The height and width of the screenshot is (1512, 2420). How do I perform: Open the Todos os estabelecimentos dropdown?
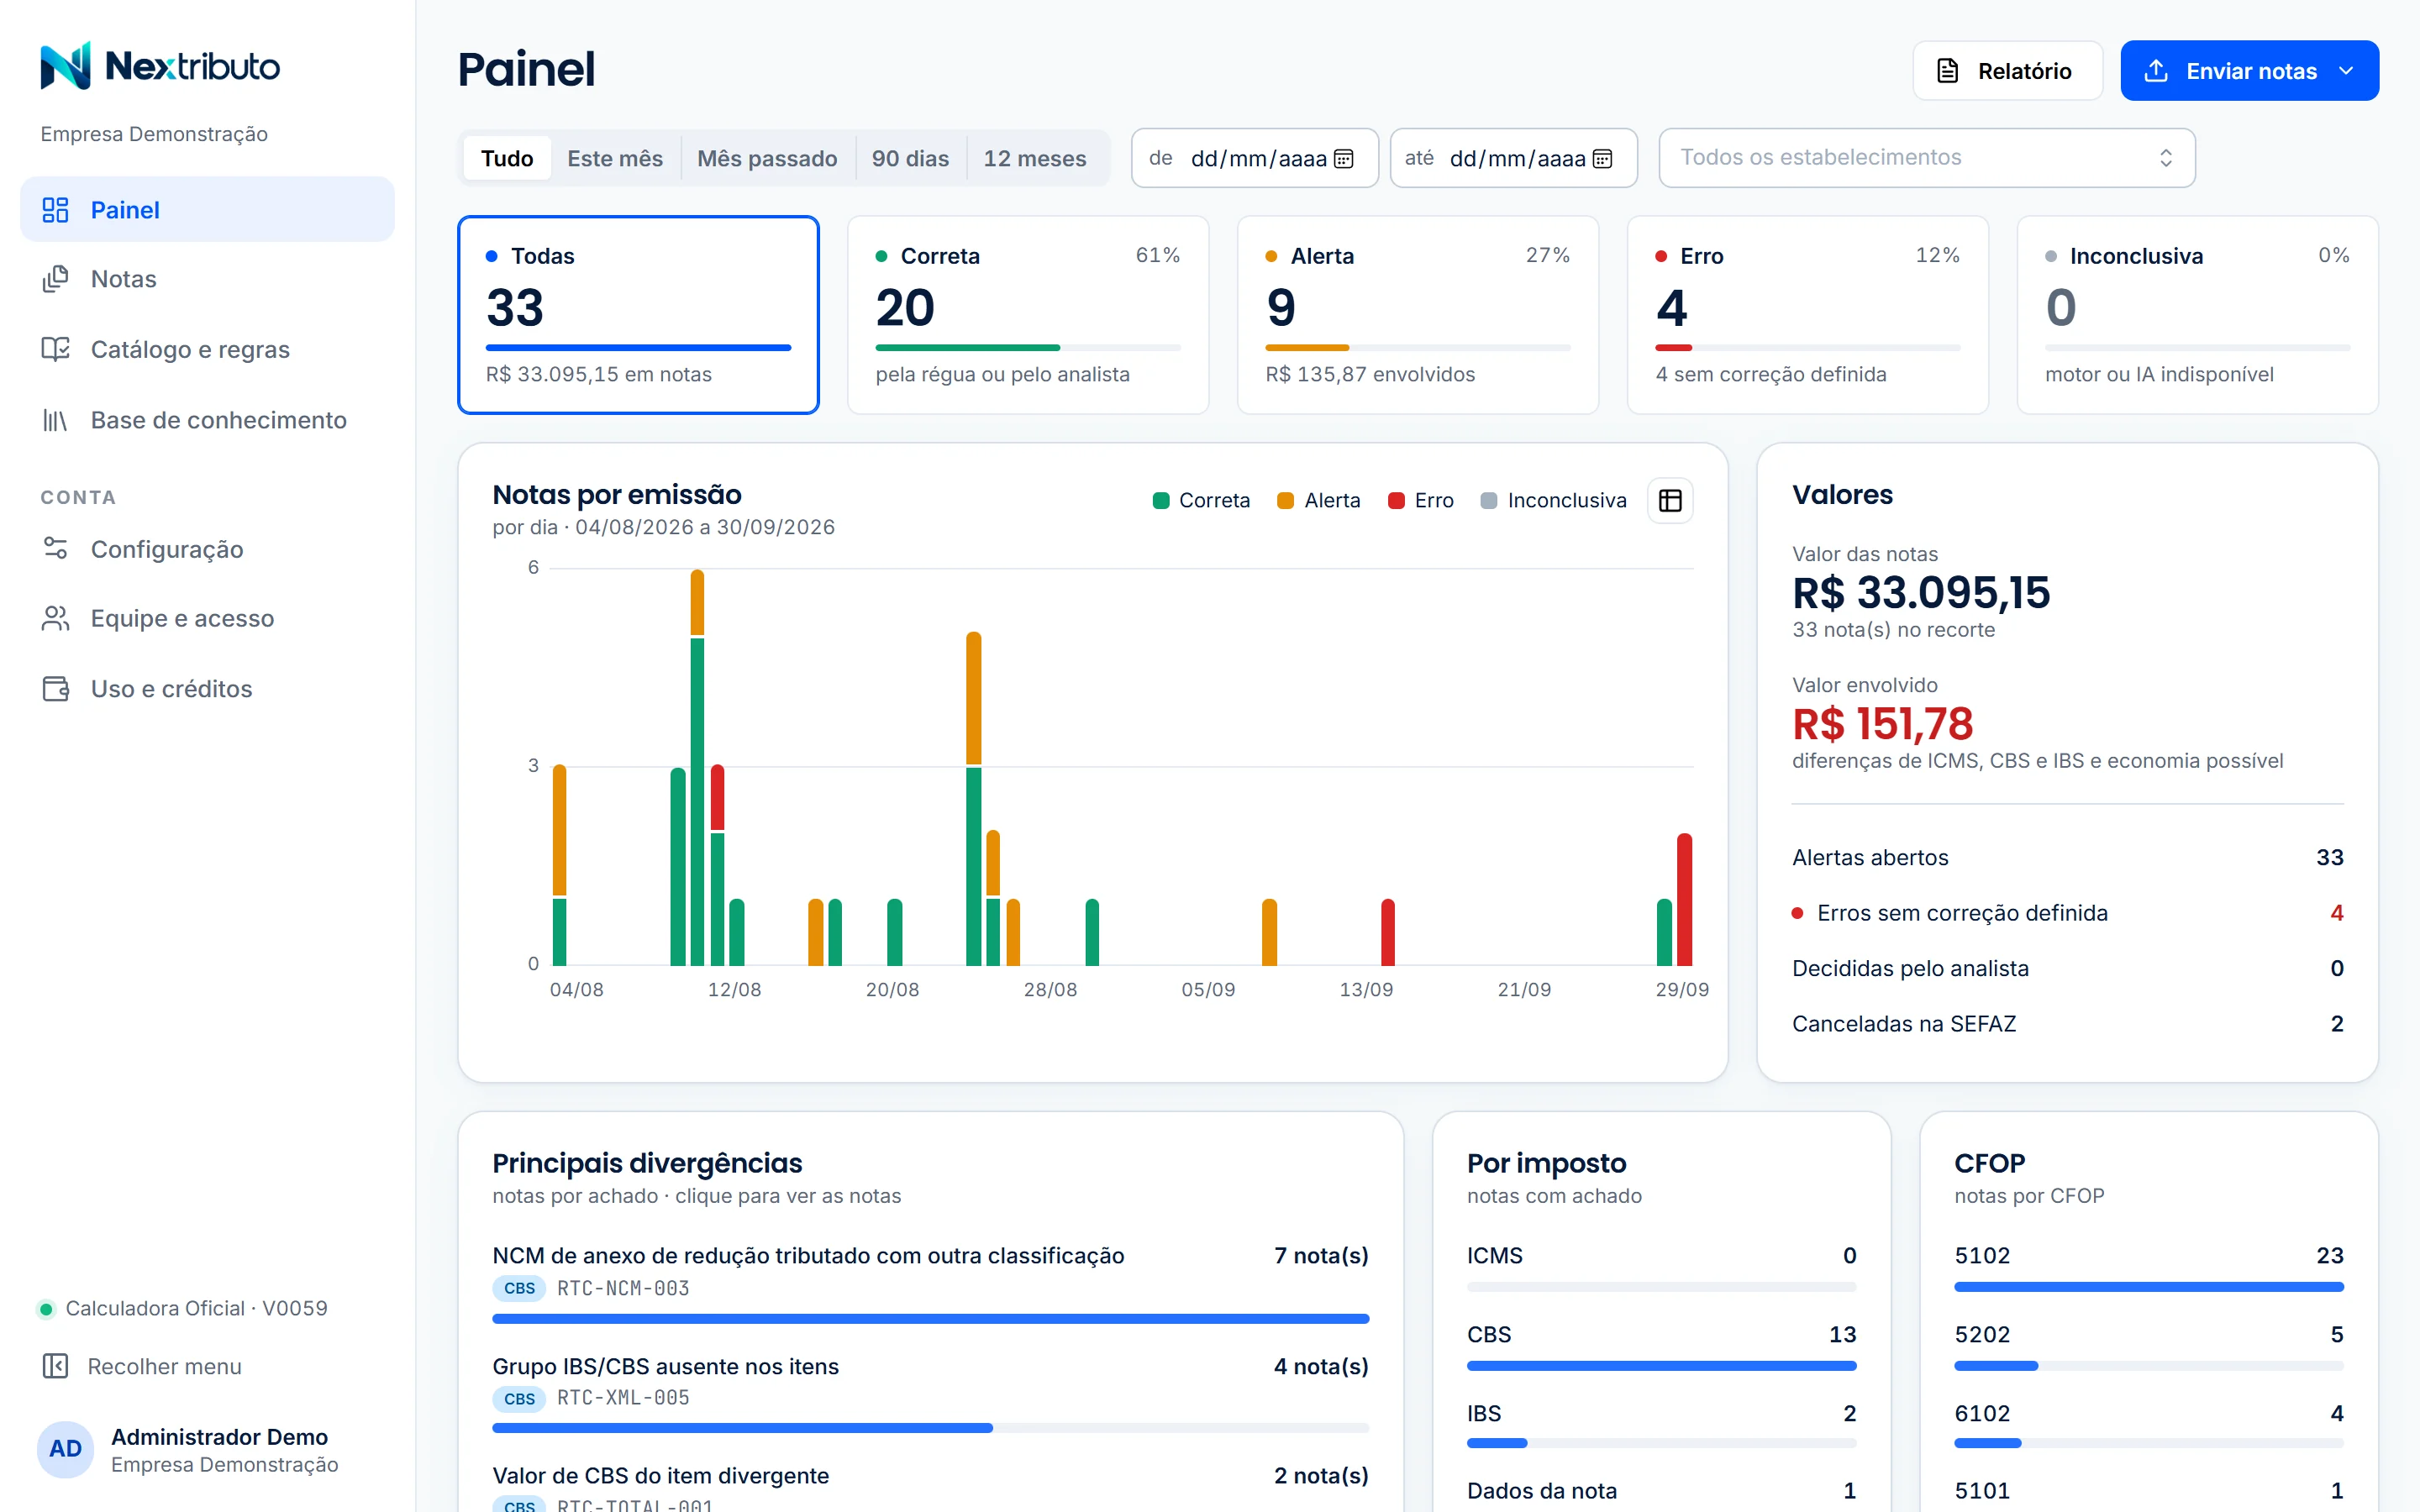point(1926,158)
